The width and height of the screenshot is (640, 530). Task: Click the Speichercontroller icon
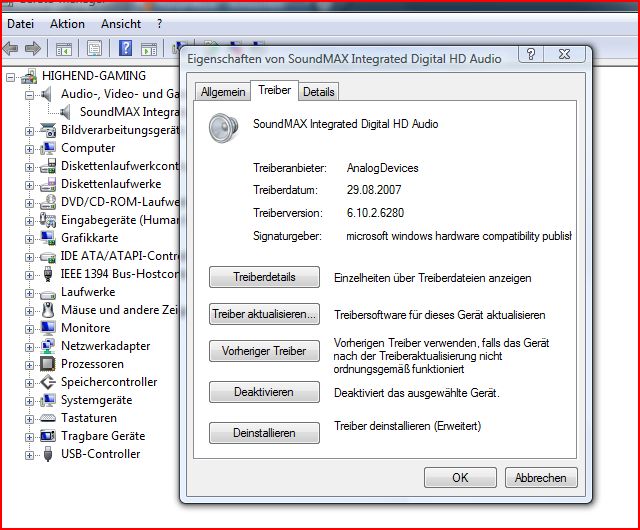point(48,382)
